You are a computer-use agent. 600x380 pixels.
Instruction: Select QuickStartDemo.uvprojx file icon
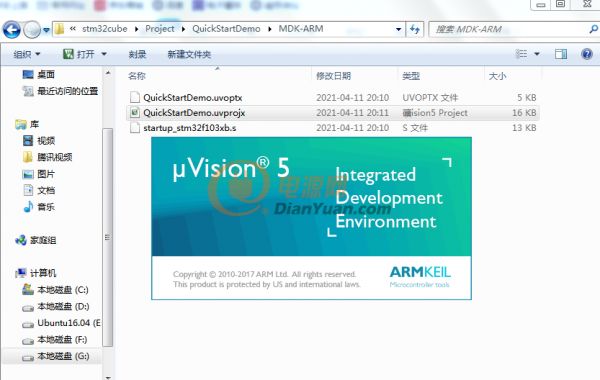(x=135, y=113)
